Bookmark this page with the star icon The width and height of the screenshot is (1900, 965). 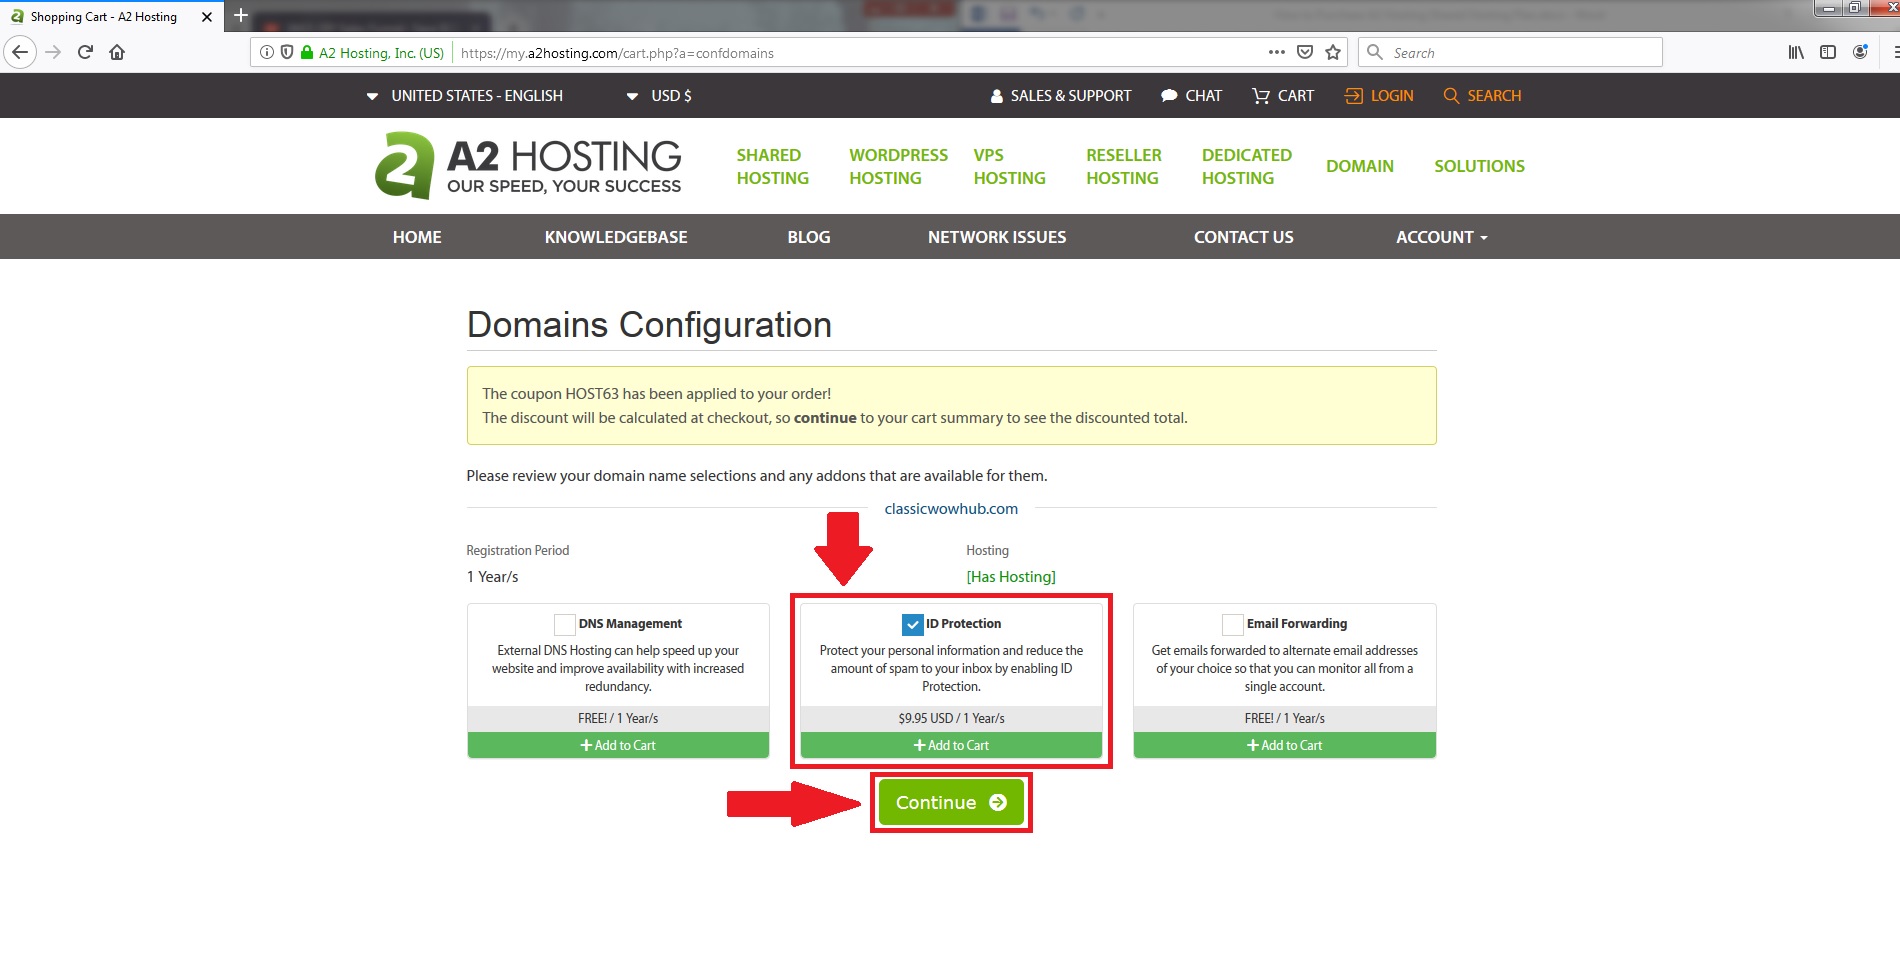[x=1333, y=52]
